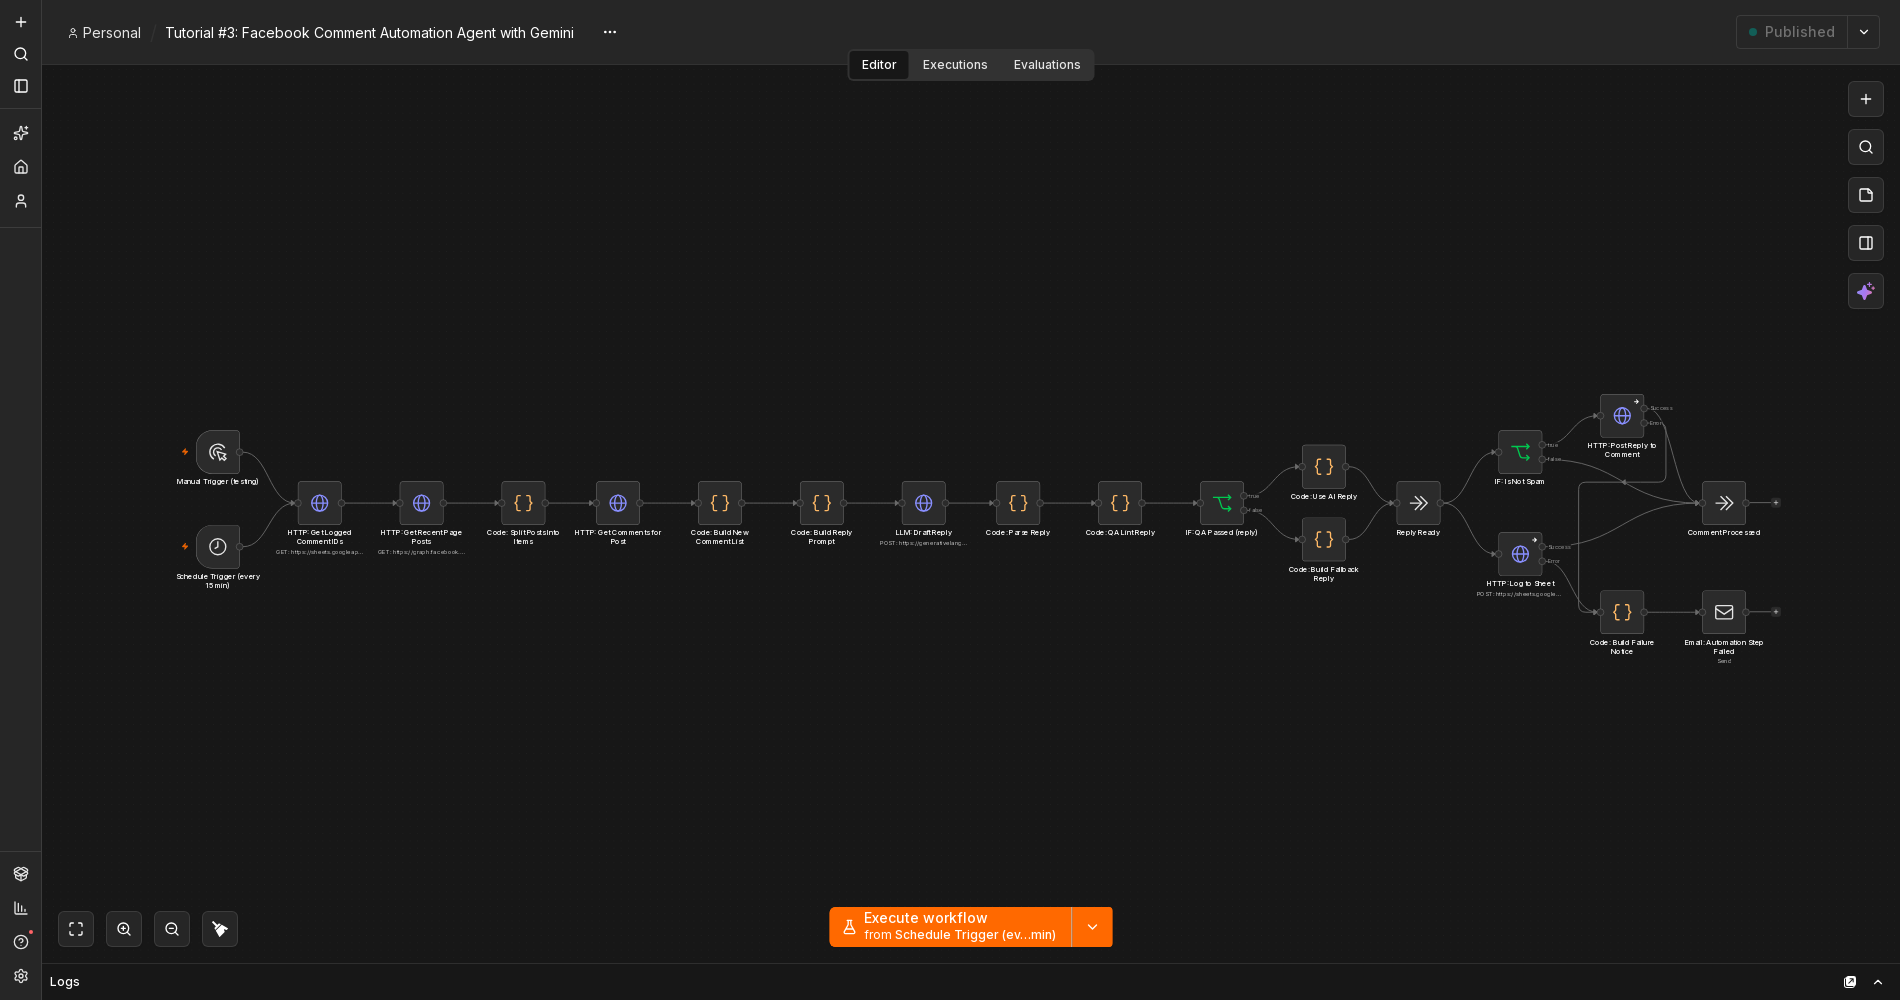Toggle the side panel view button
The height and width of the screenshot is (1000, 1900).
[x=1866, y=243]
